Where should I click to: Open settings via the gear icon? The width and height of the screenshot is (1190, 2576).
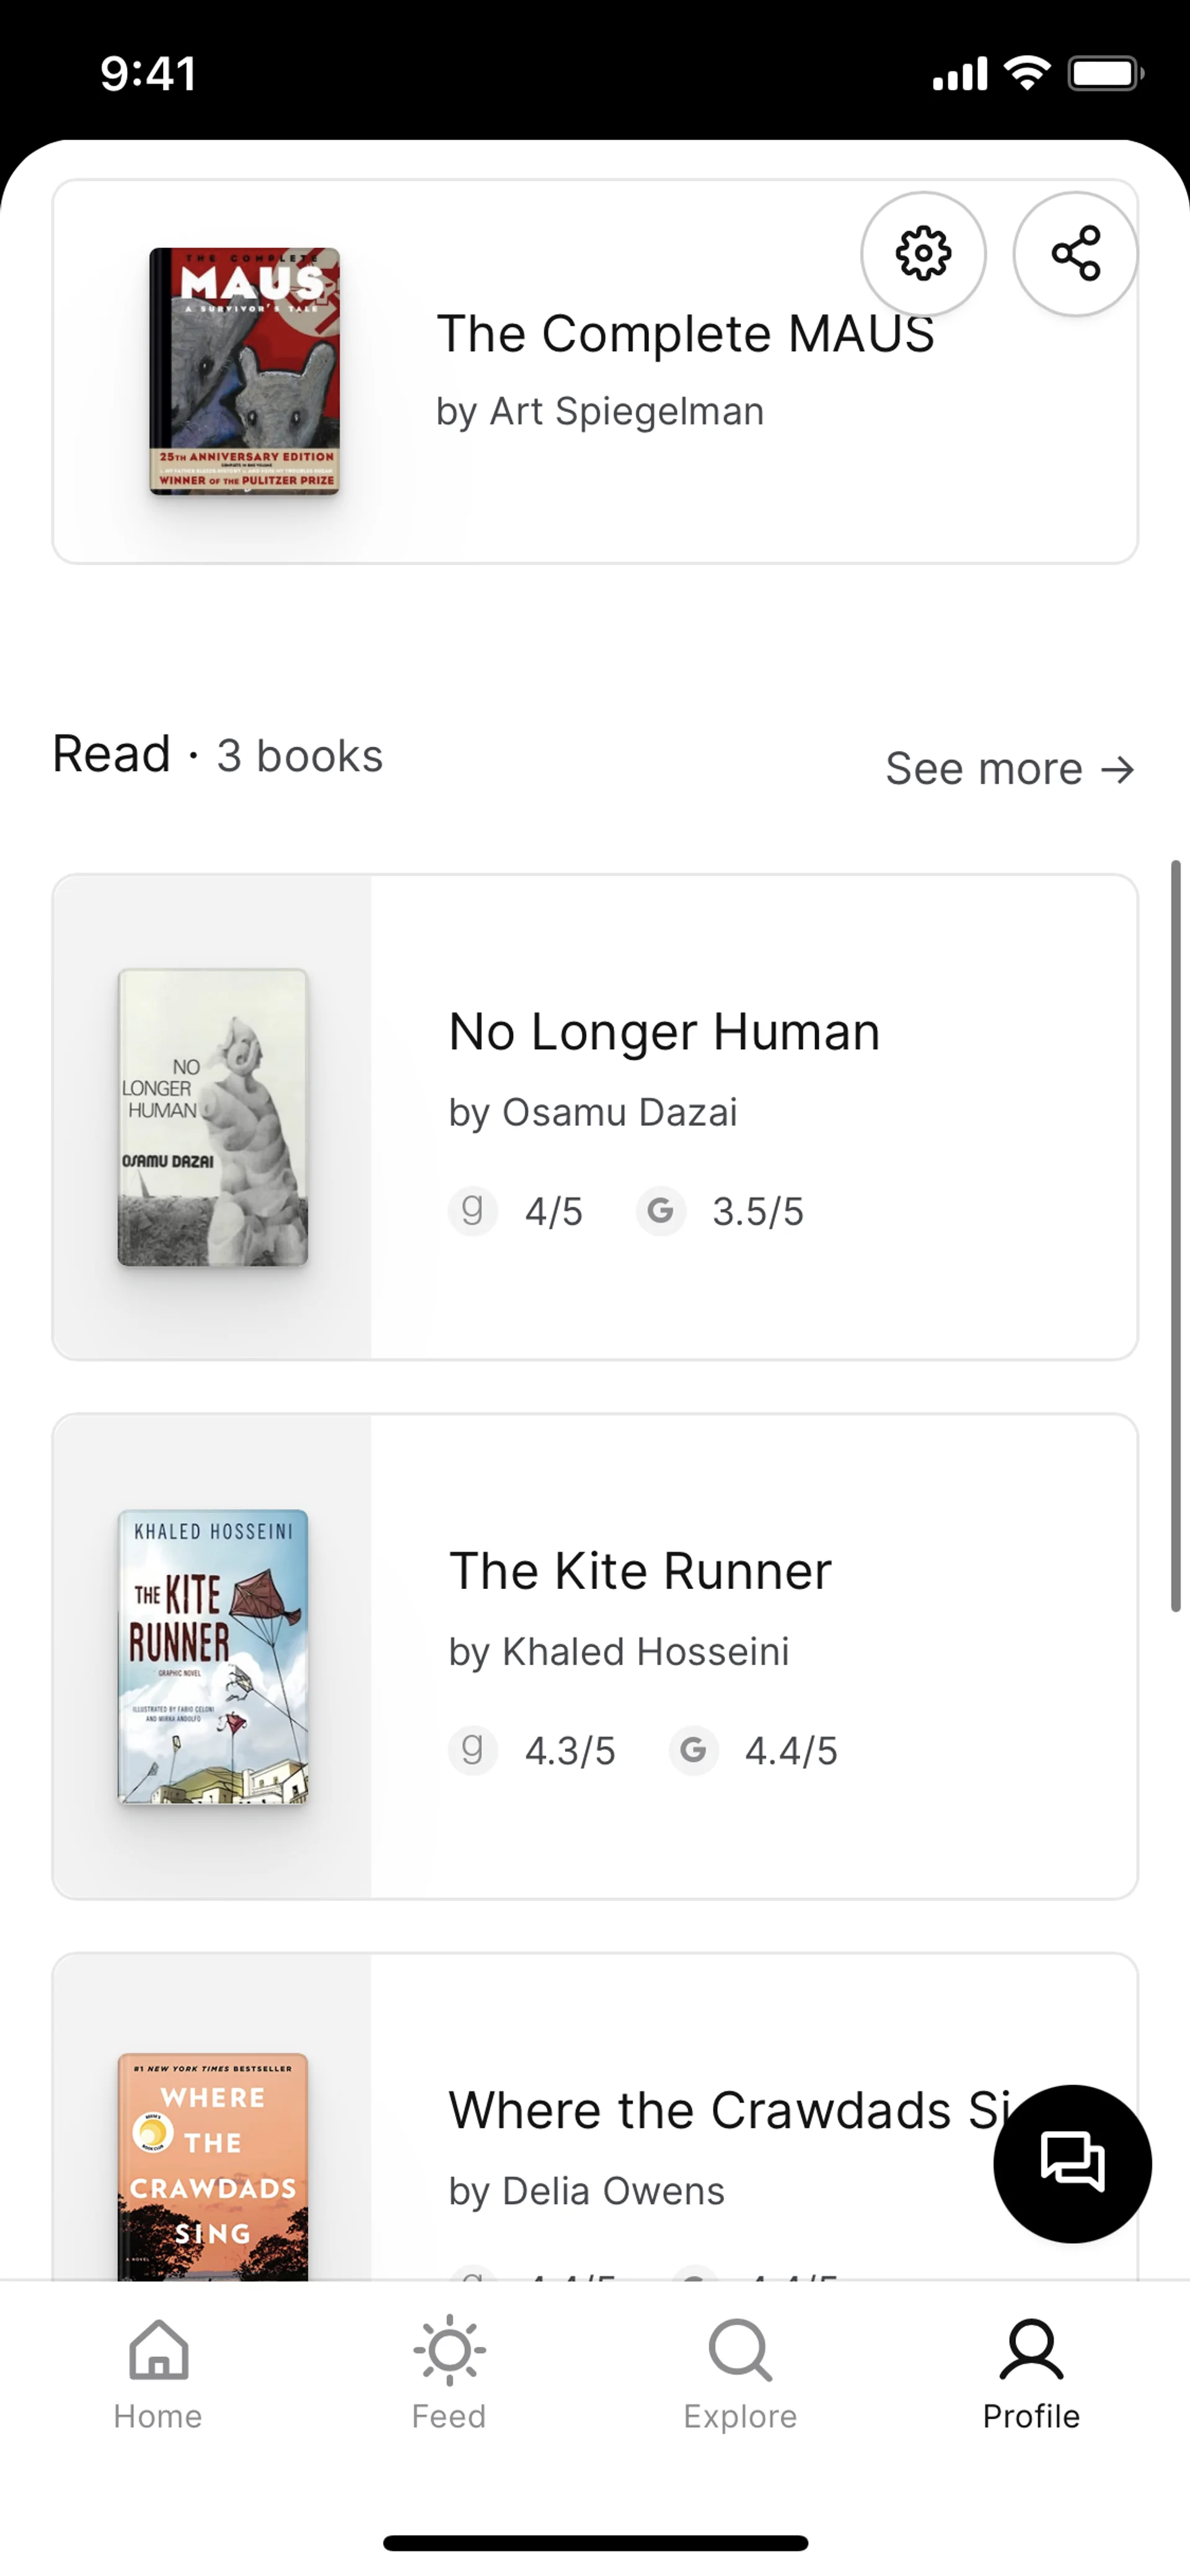(923, 254)
